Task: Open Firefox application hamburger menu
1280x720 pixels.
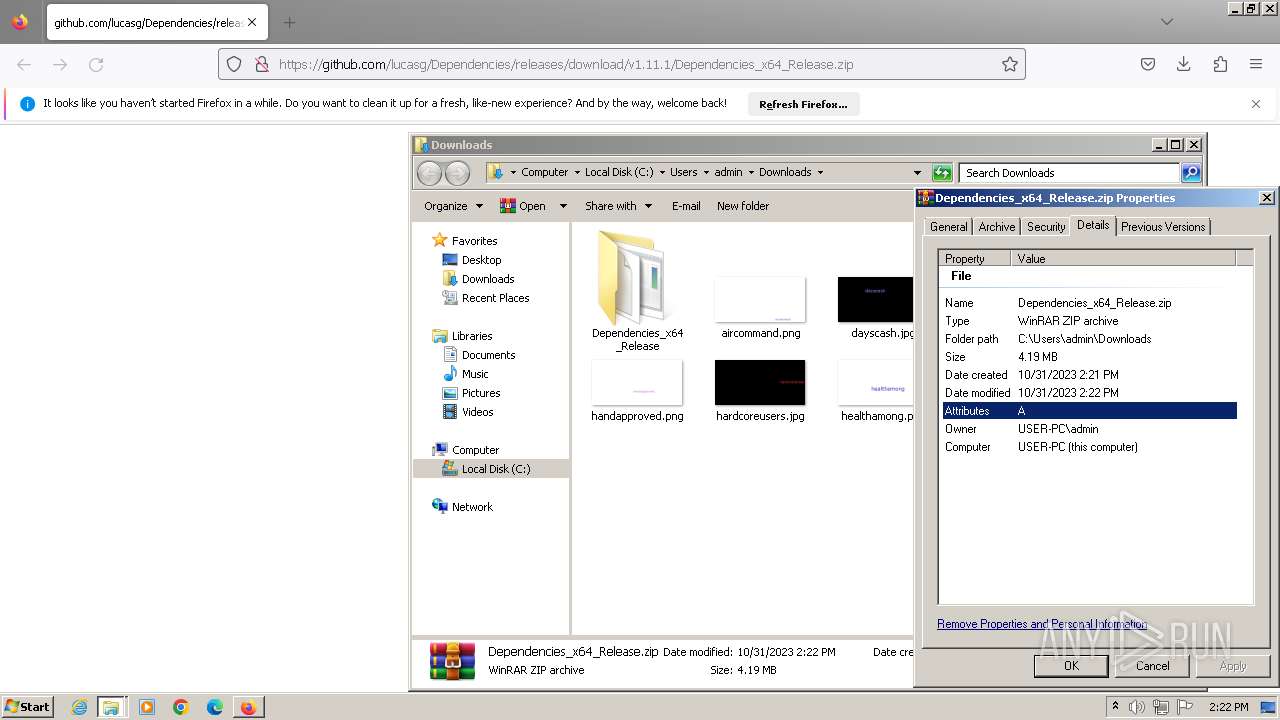Action: 1256,64
